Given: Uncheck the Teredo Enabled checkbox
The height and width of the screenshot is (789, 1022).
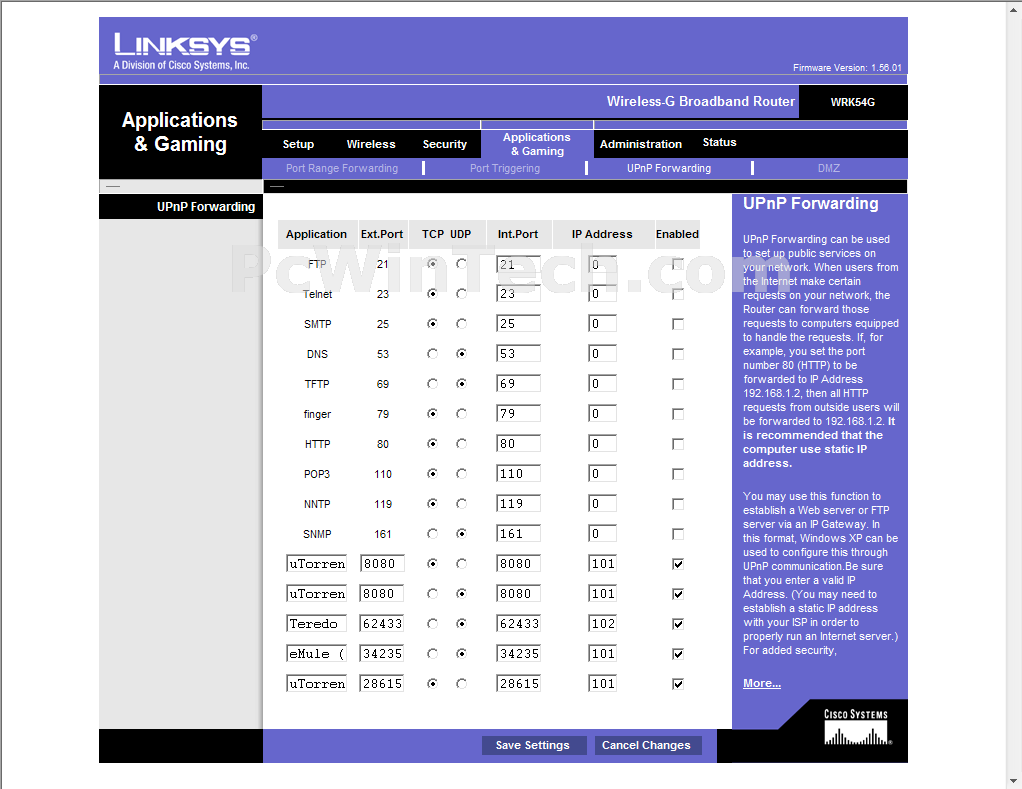Looking at the screenshot, I should click(678, 624).
